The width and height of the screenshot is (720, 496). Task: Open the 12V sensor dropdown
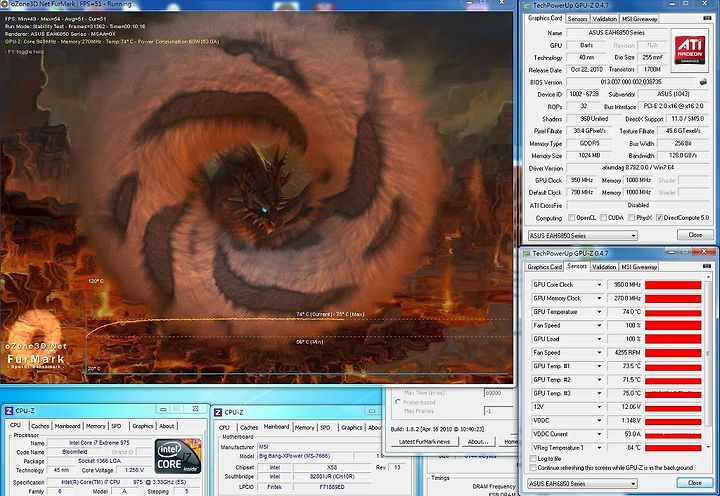tap(599, 407)
